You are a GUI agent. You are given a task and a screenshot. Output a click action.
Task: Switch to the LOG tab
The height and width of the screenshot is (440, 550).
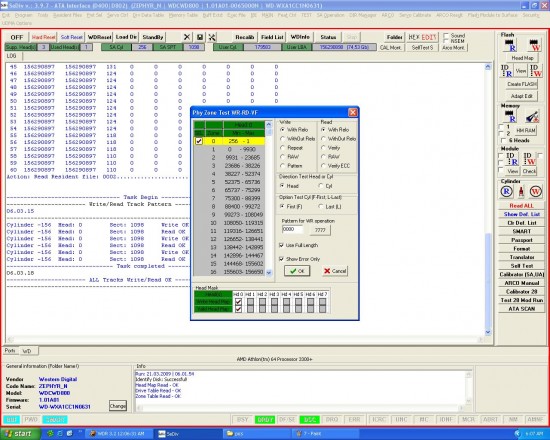click(12, 56)
